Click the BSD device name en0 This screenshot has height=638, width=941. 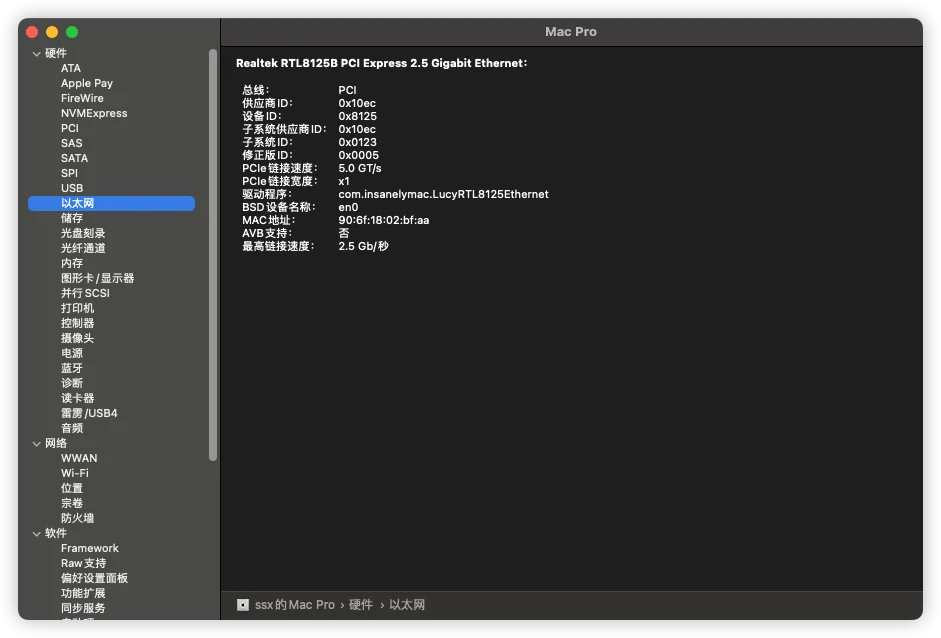point(348,207)
